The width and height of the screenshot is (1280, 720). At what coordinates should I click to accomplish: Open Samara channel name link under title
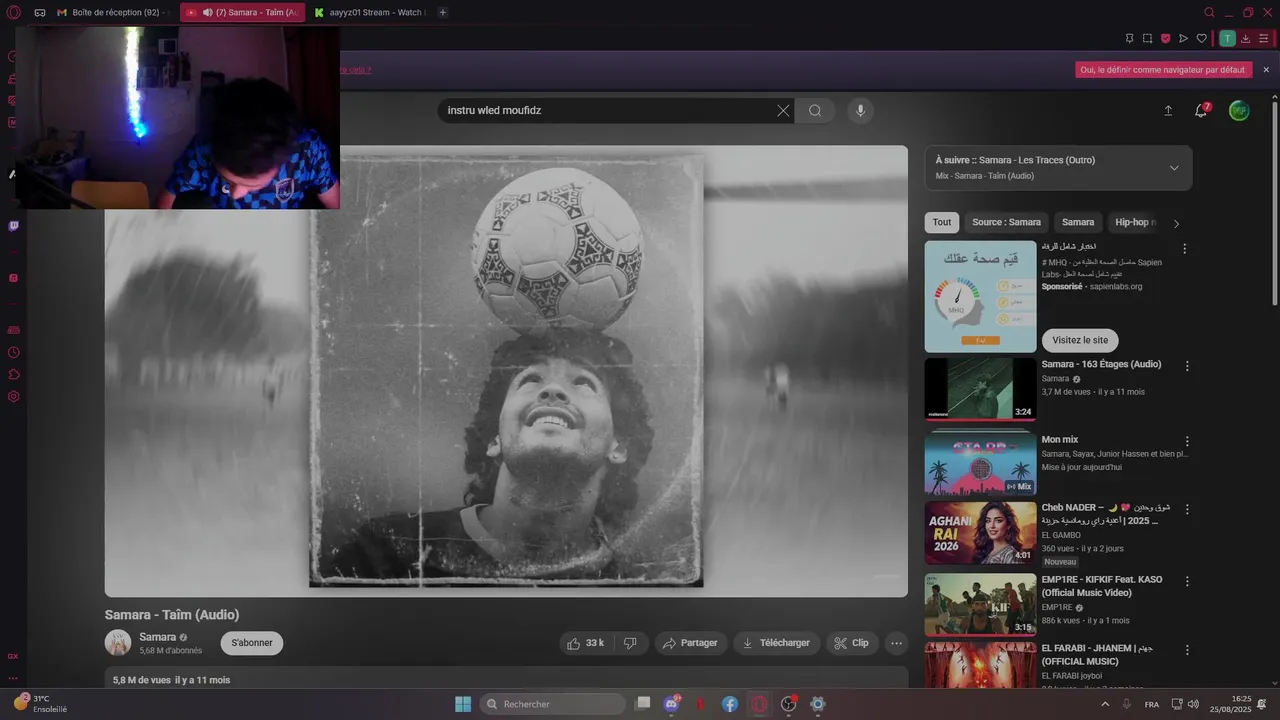click(x=158, y=637)
